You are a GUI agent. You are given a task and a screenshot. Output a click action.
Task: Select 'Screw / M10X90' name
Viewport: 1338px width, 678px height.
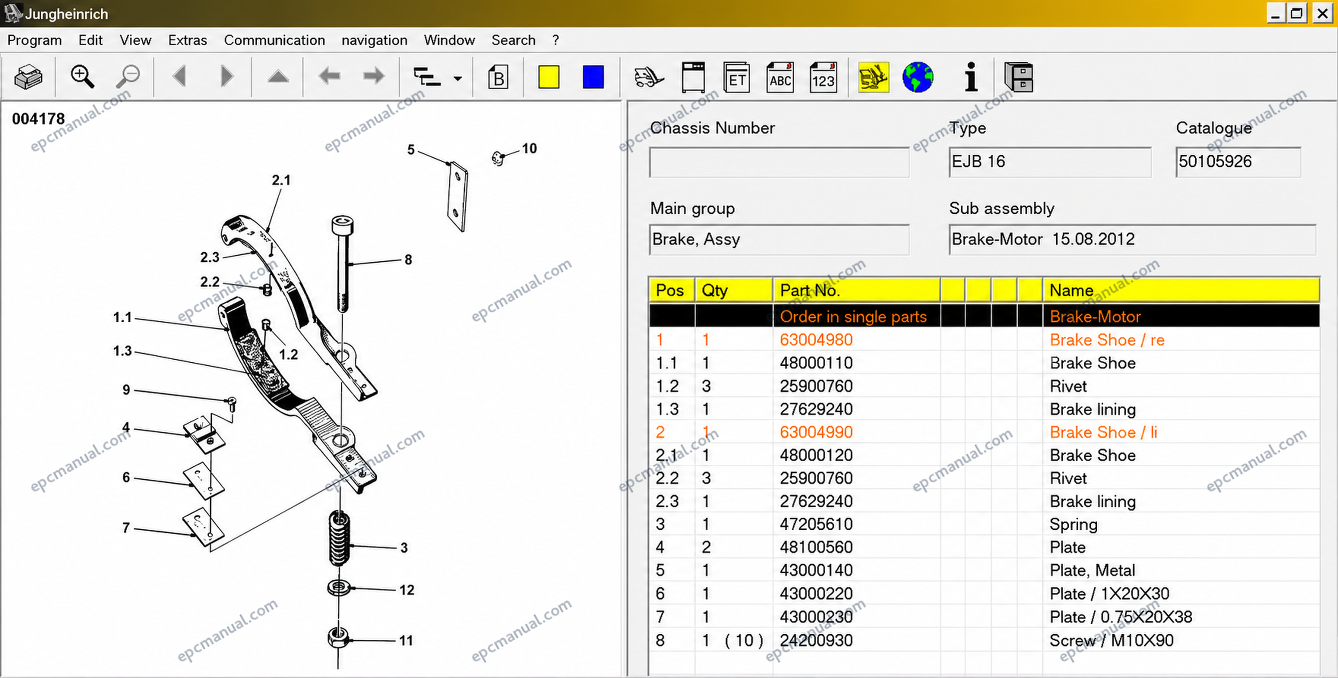pyautogui.click(x=1111, y=641)
